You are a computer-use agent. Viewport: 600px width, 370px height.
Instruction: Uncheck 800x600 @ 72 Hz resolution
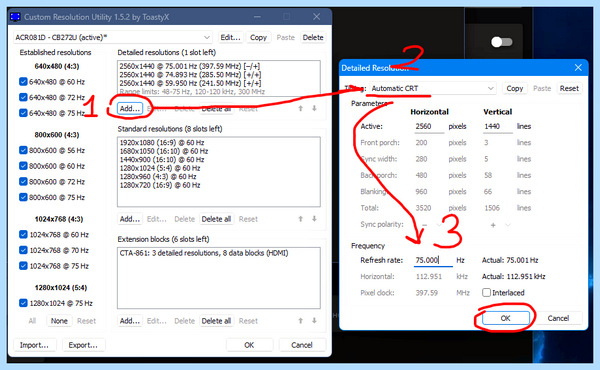click(23, 181)
